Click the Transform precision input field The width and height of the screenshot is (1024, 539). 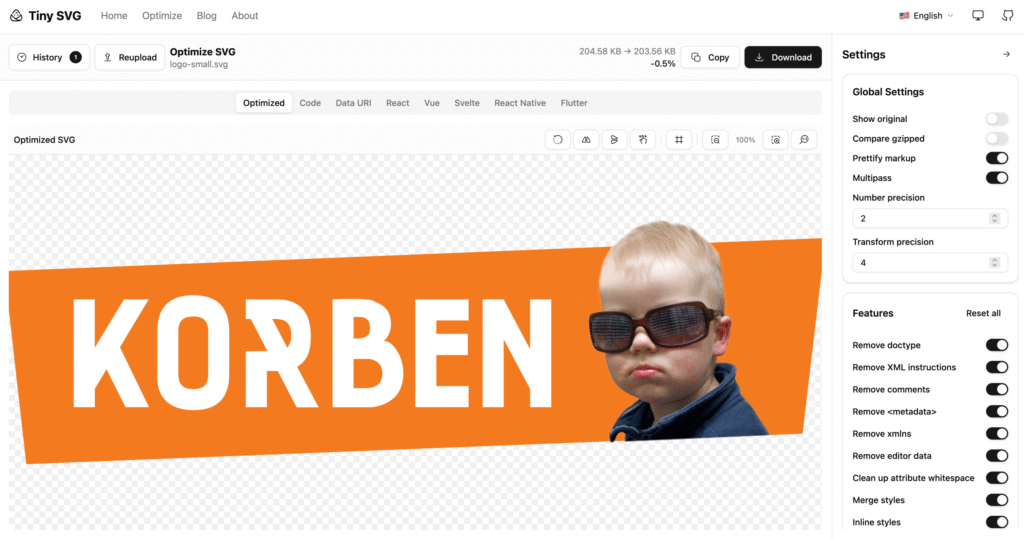pos(915,262)
